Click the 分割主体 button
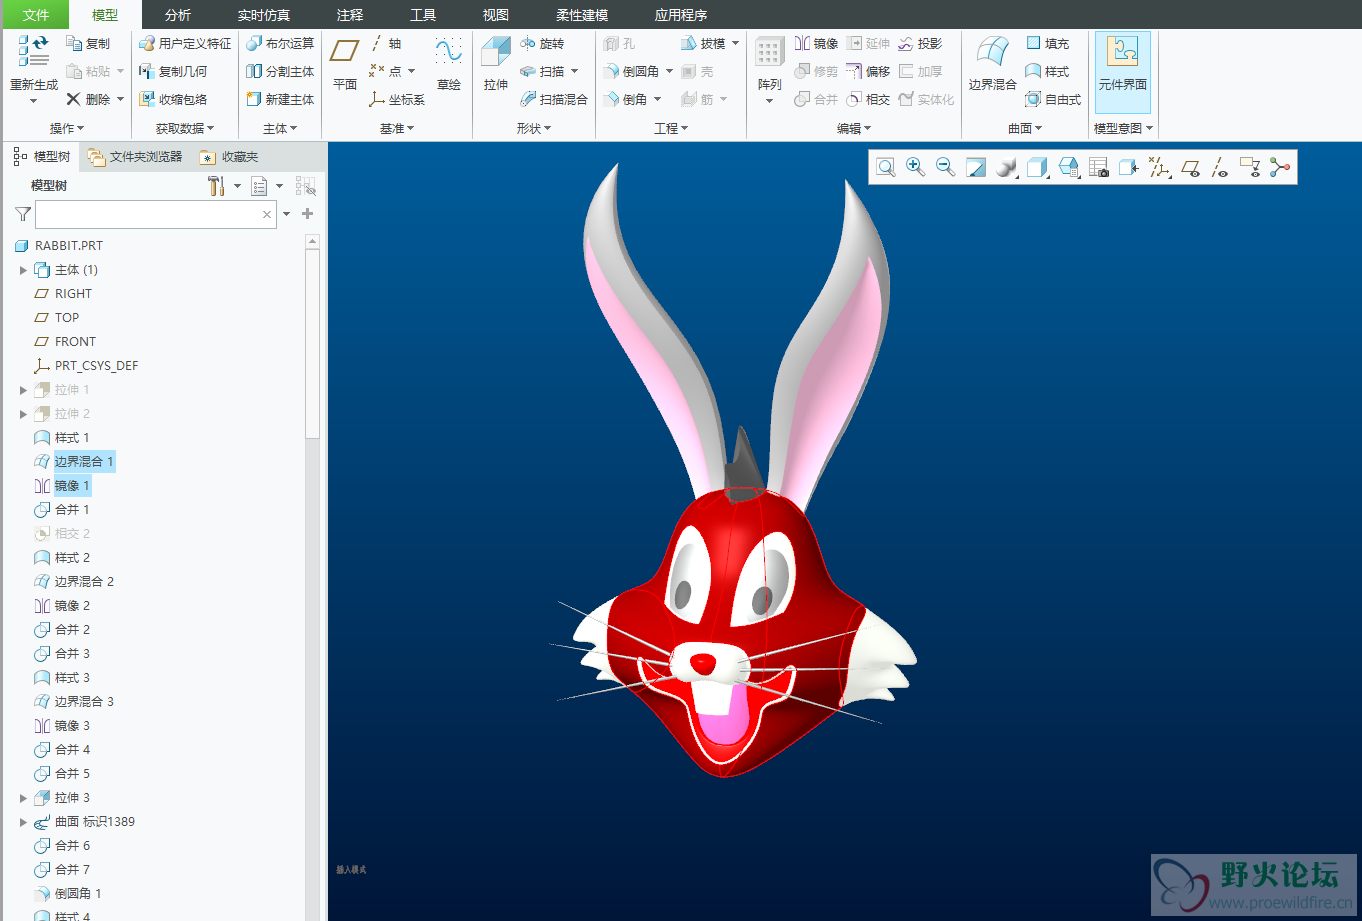Screen dimensions: 1362x921 [x=280, y=71]
